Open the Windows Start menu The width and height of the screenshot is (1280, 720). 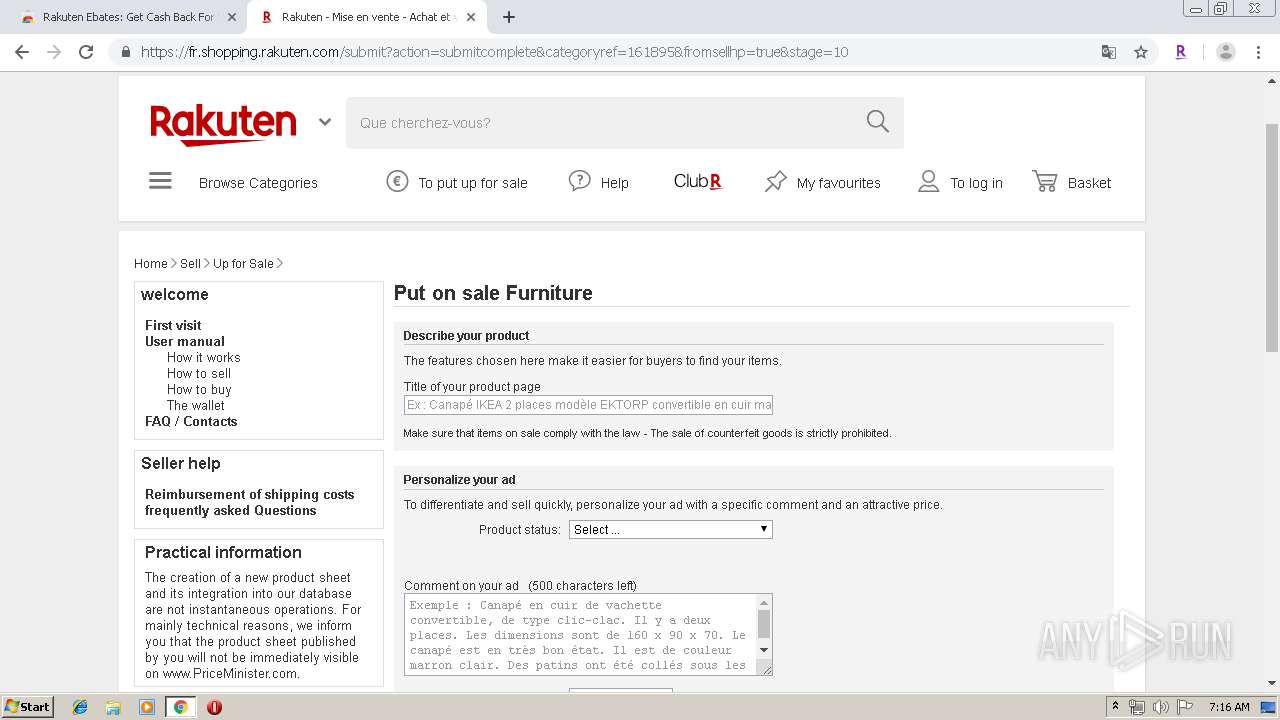pos(27,706)
